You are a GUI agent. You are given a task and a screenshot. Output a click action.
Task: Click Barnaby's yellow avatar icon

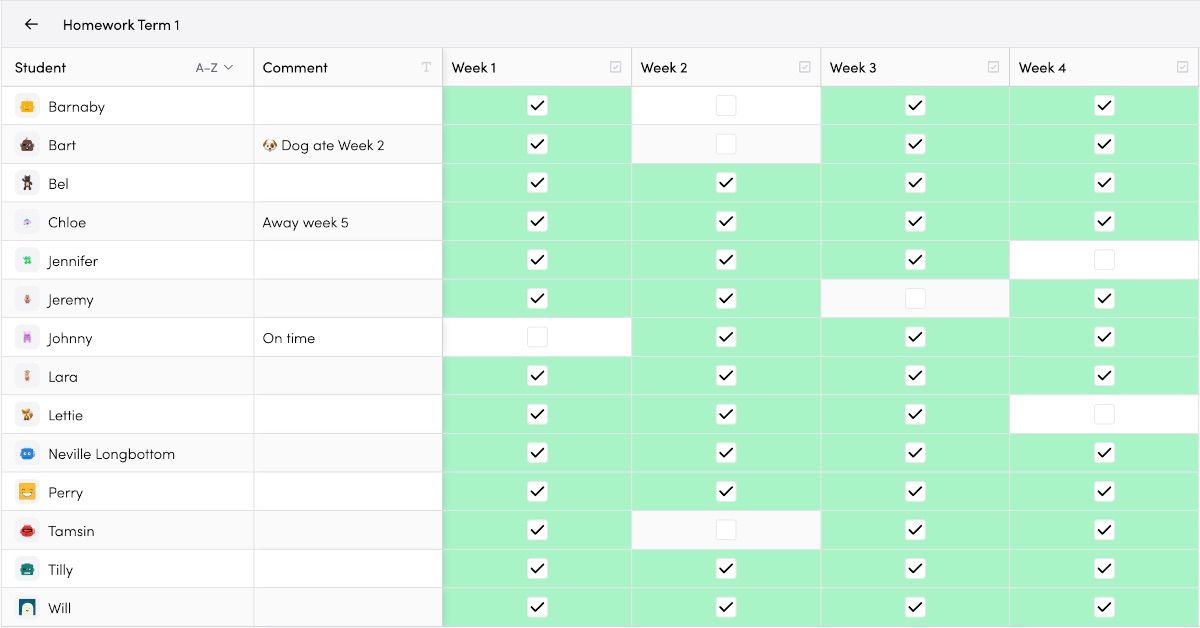(x=28, y=106)
